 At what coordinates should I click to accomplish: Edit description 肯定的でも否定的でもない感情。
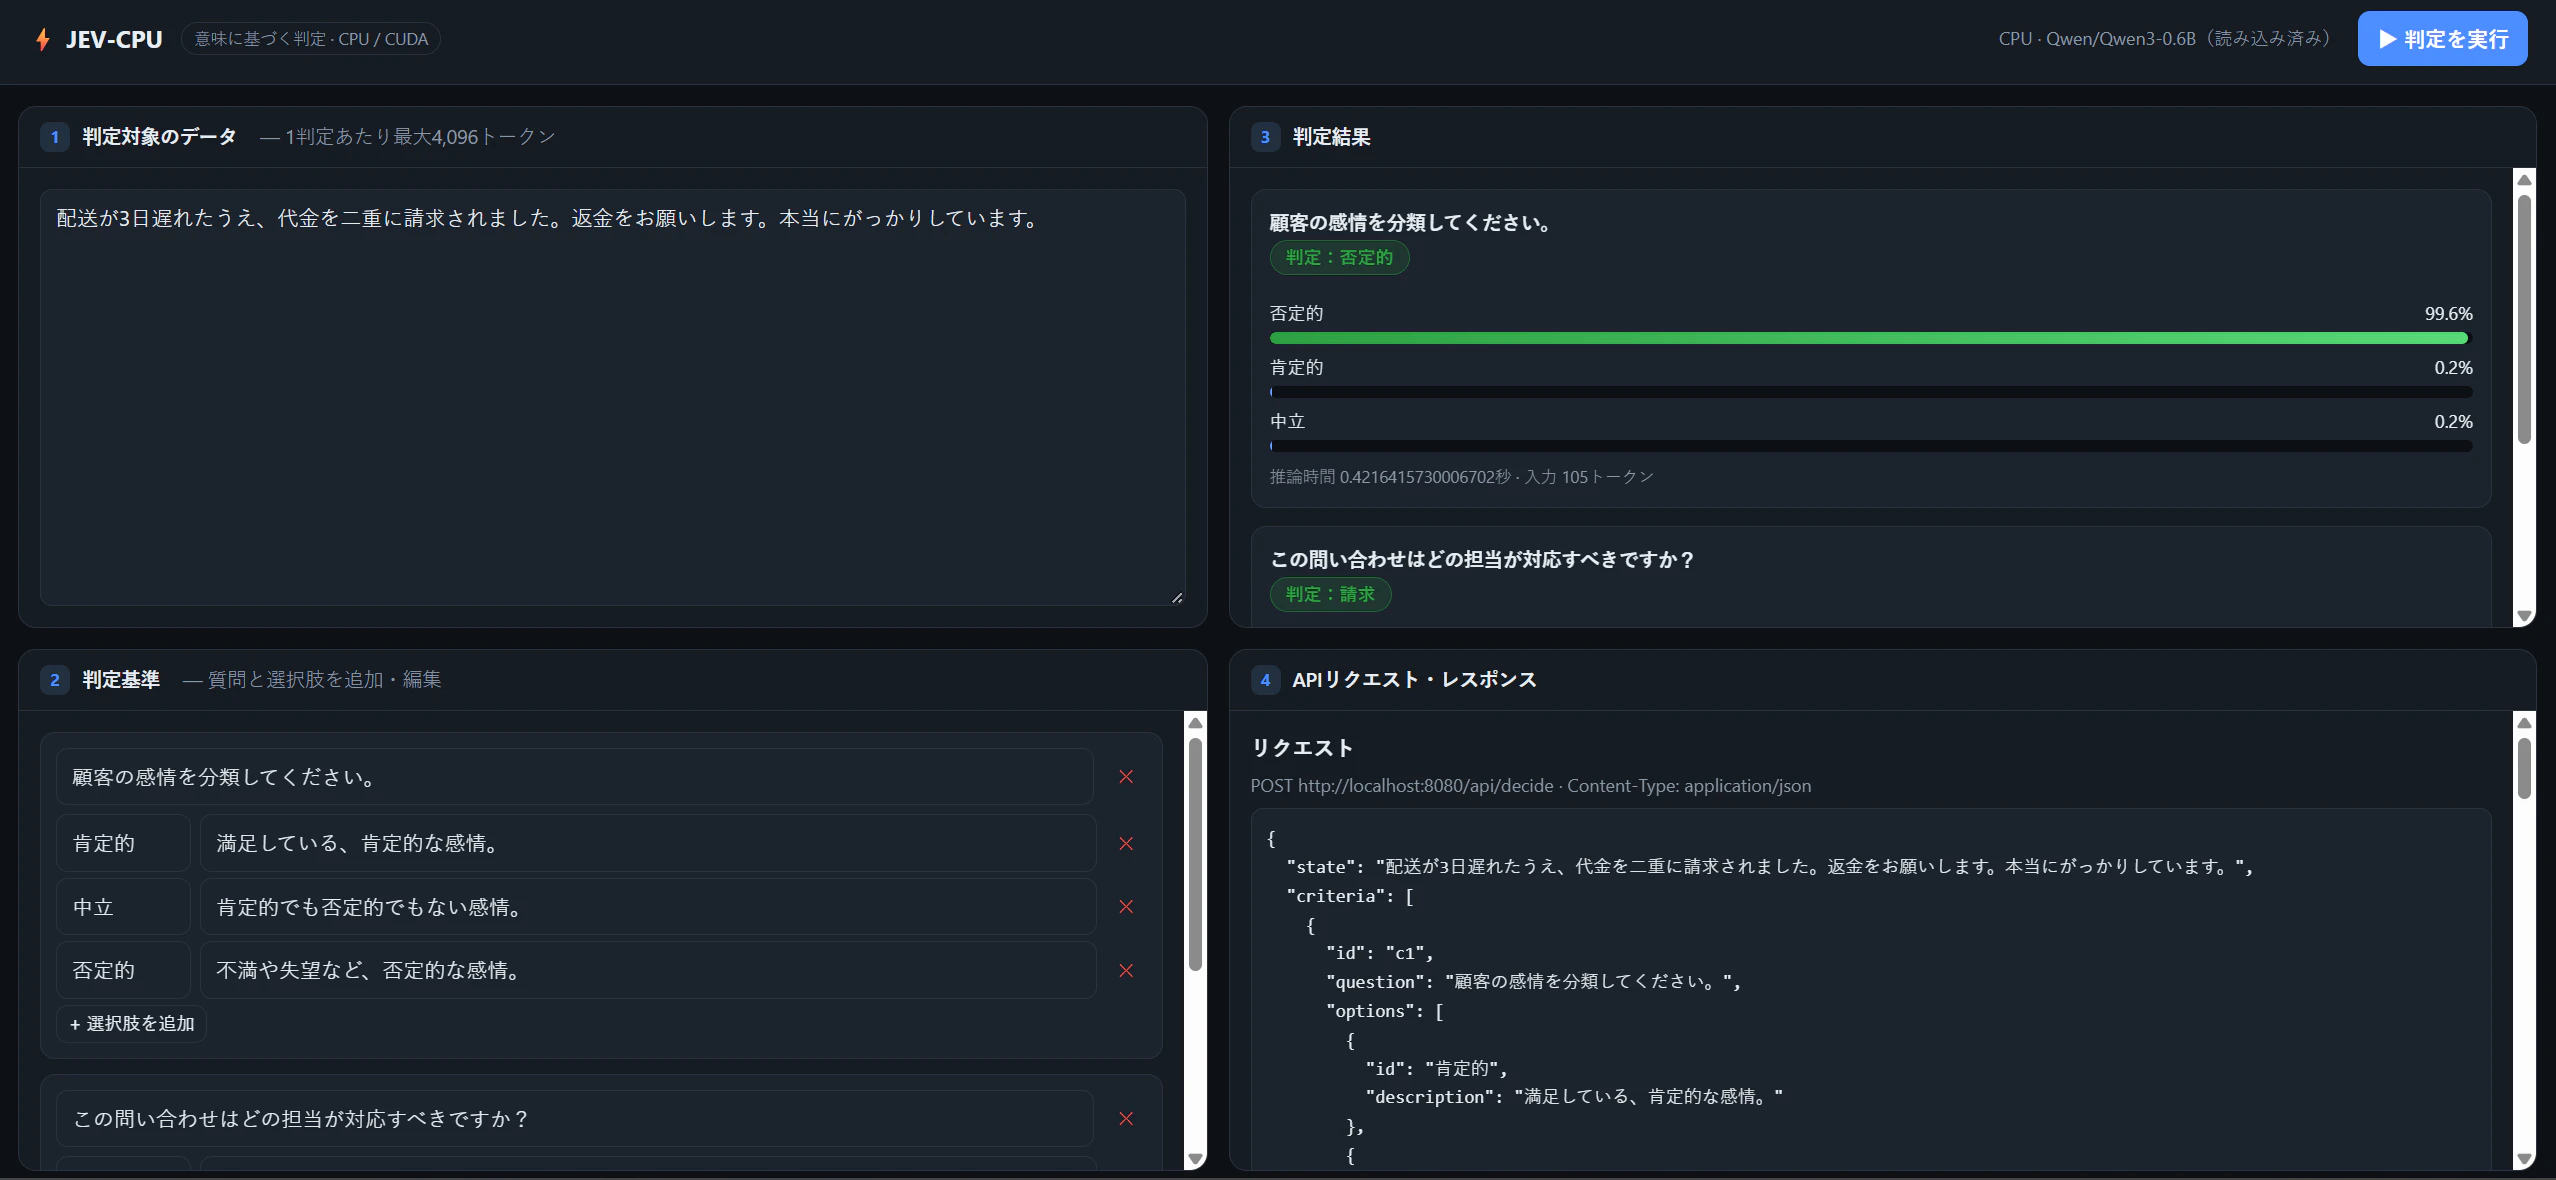click(x=648, y=907)
